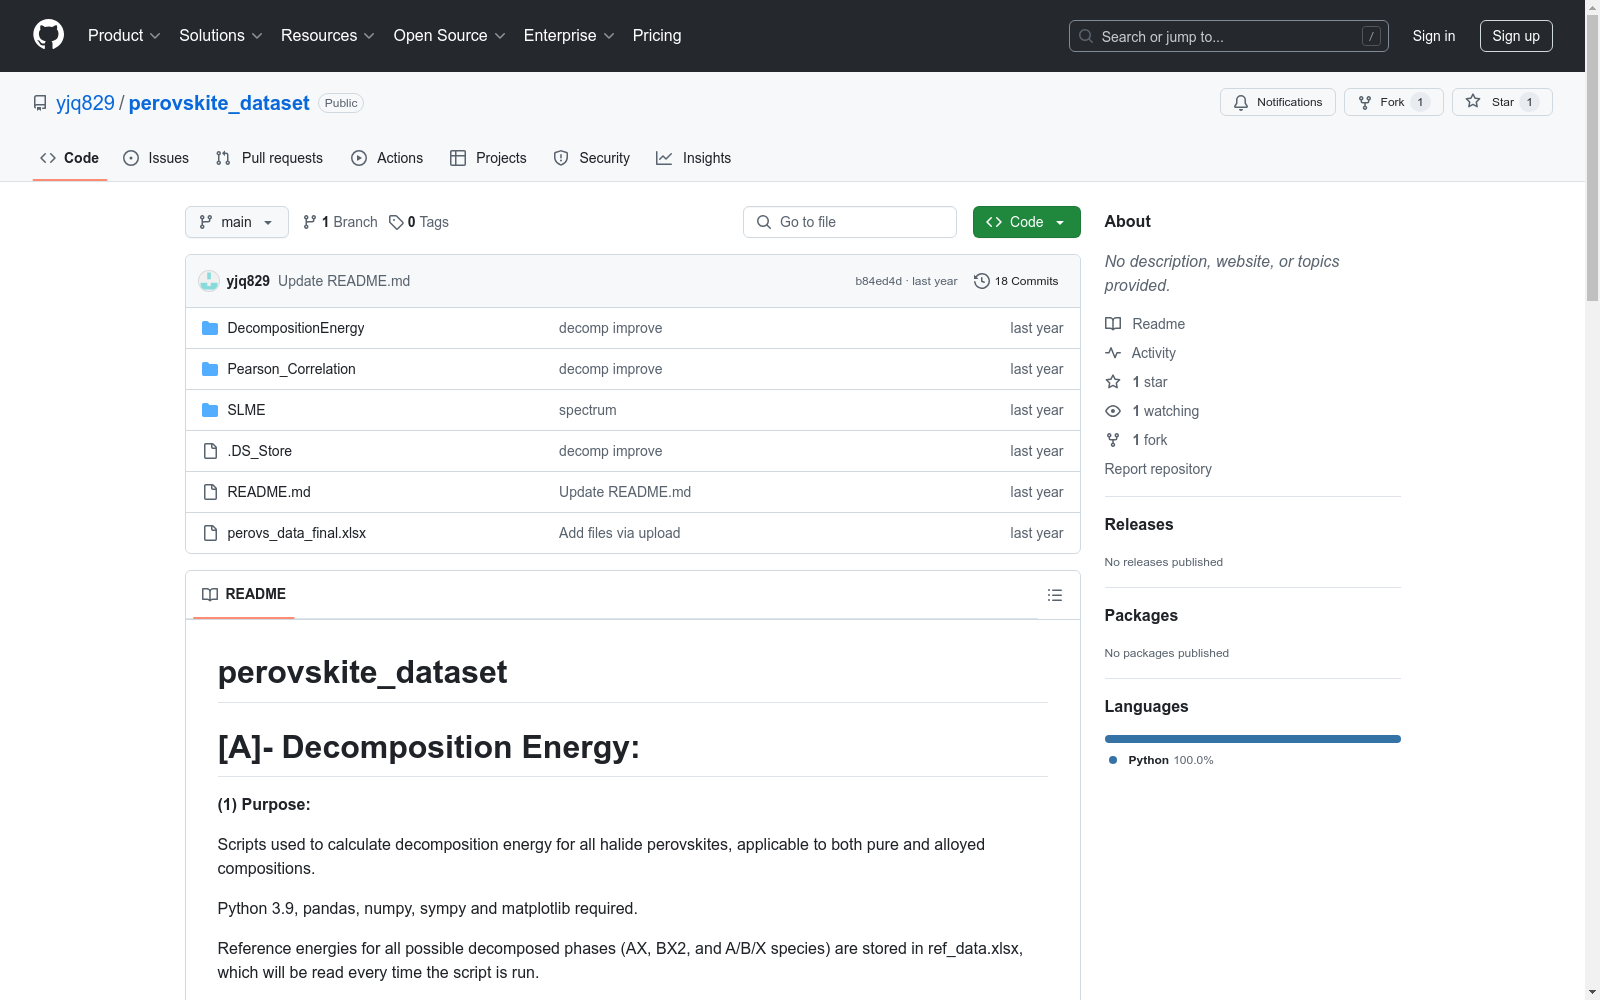
Task: Open the Update README.md commit message
Action: [344, 281]
